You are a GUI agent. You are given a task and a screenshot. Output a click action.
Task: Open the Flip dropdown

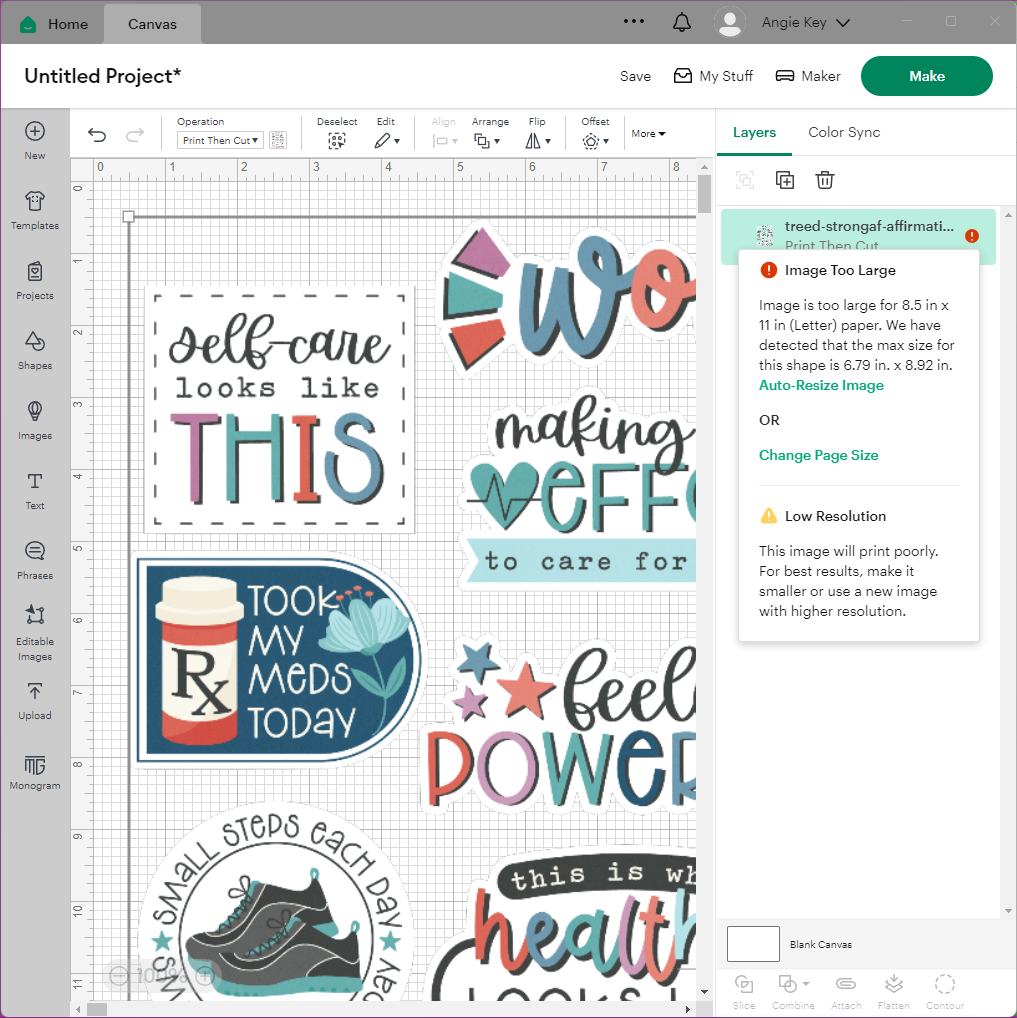[538, 141]
